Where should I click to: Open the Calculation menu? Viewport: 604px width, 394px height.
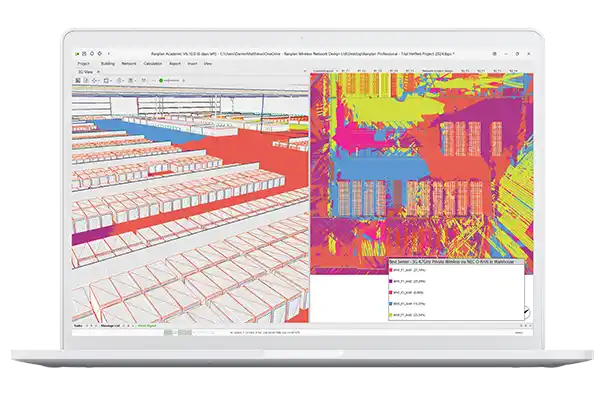[153, 64]
